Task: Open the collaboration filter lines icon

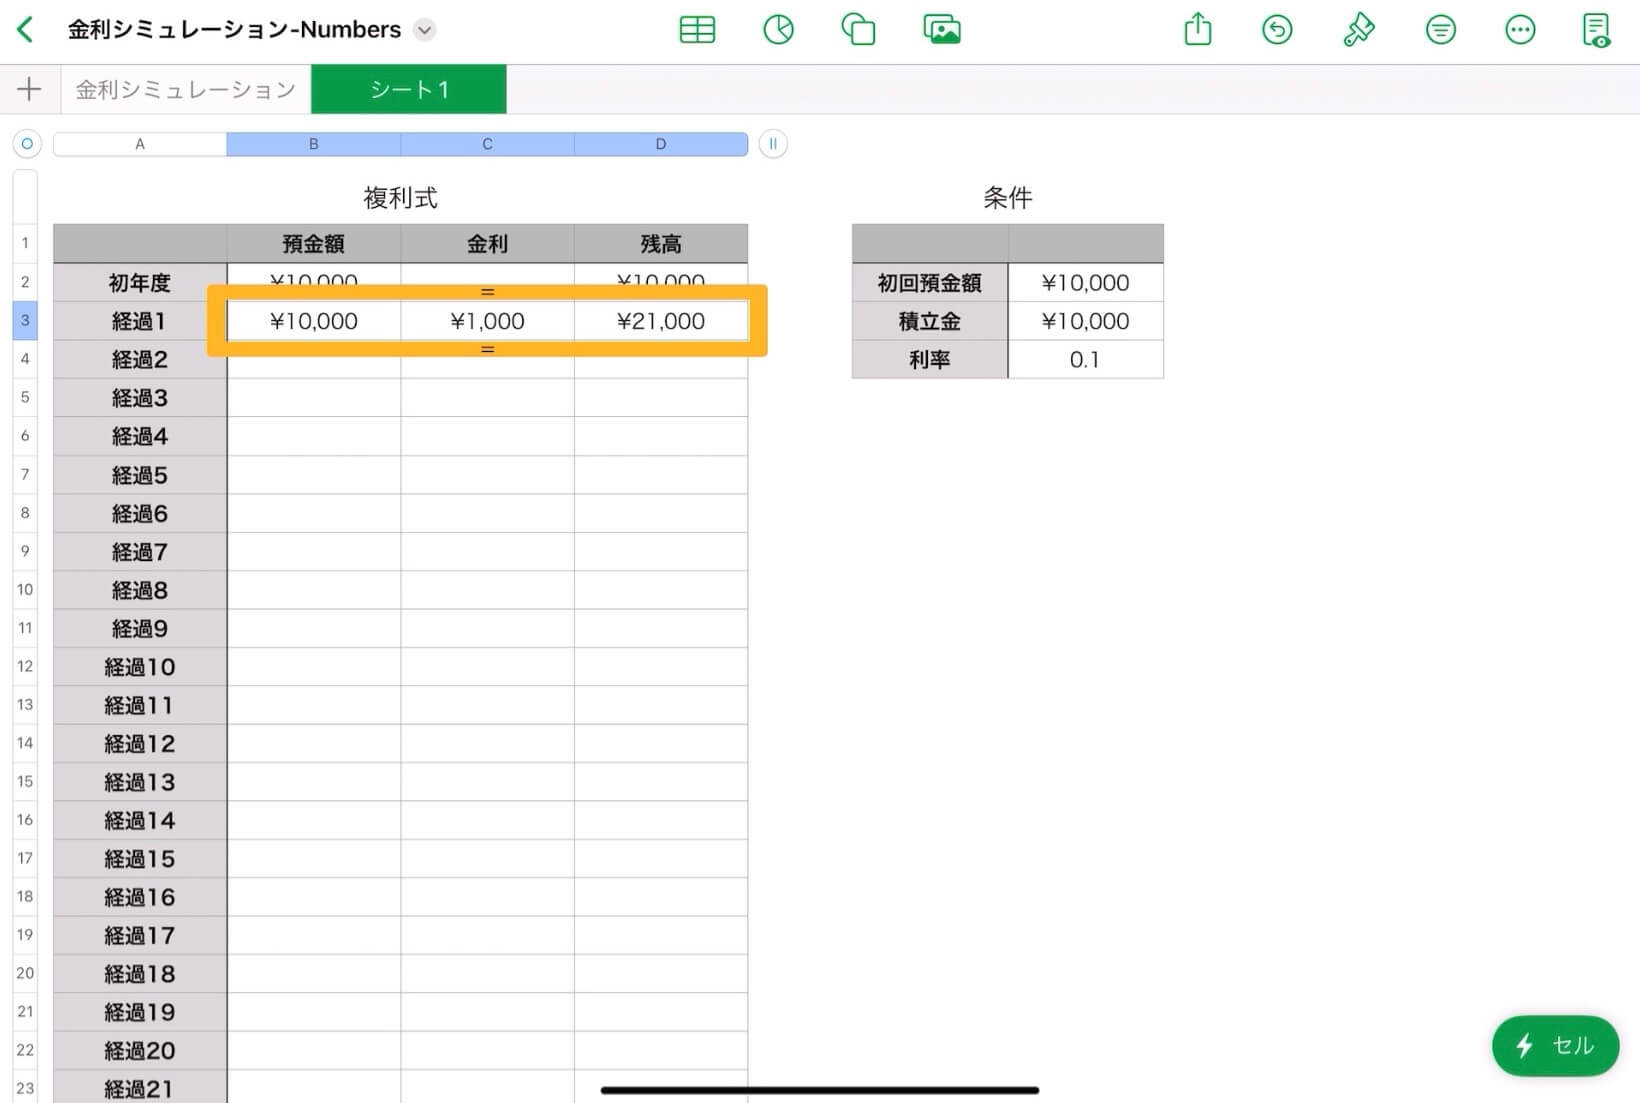Action: pyautogui.click(x=1440, y=29)
